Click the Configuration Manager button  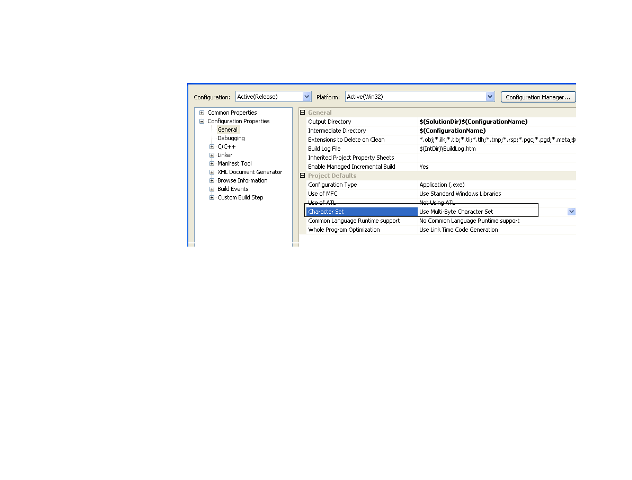[538, 97]
